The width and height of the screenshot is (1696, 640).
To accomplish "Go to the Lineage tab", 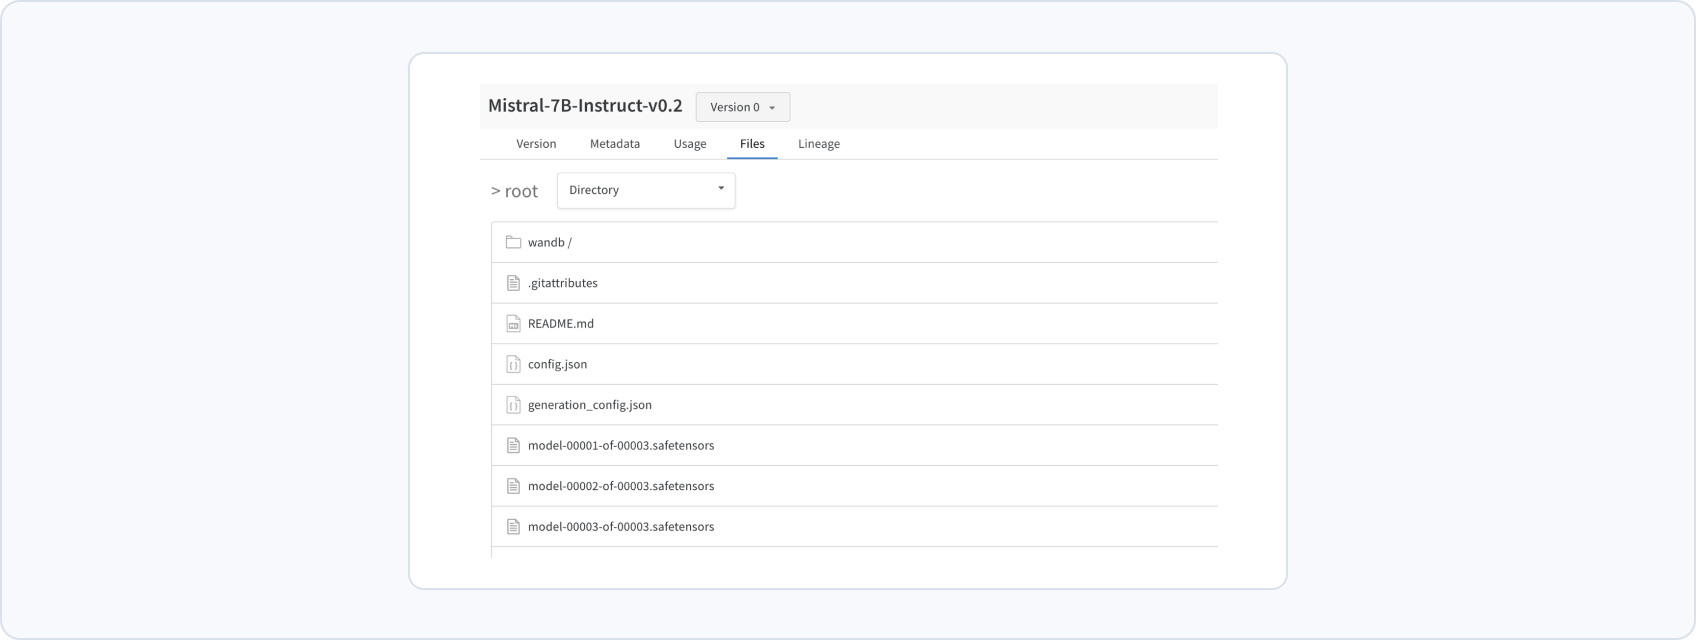I will point(819,144).
